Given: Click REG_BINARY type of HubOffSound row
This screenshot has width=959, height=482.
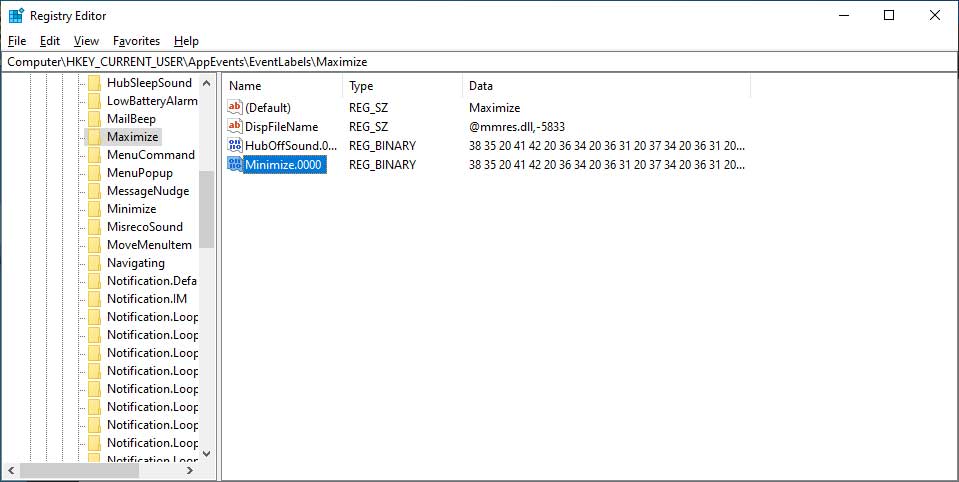Looking at the screenshot, I should 382,146.
